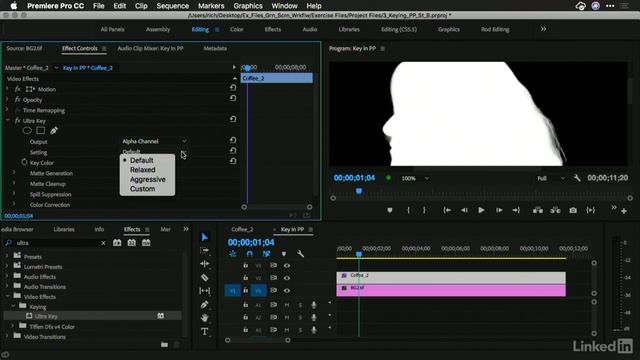640x360 pixels.
Task: Click the Extract button
Action: (x=555, y=210)
